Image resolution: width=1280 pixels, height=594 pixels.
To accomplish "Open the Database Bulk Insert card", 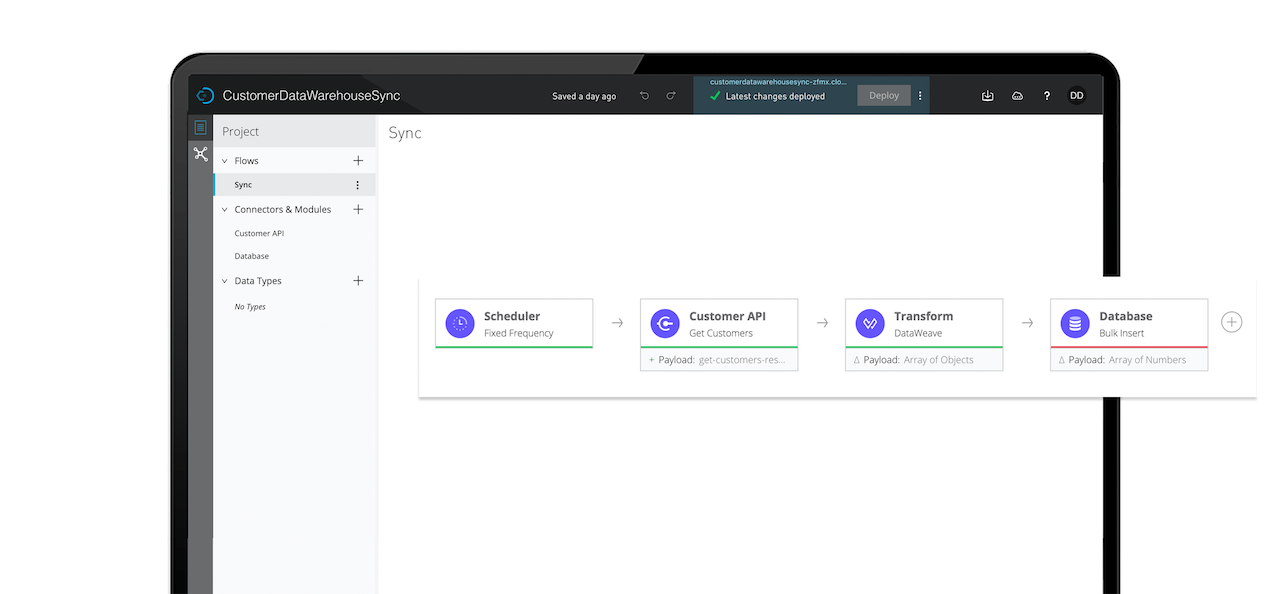I will click(1129, 323).
